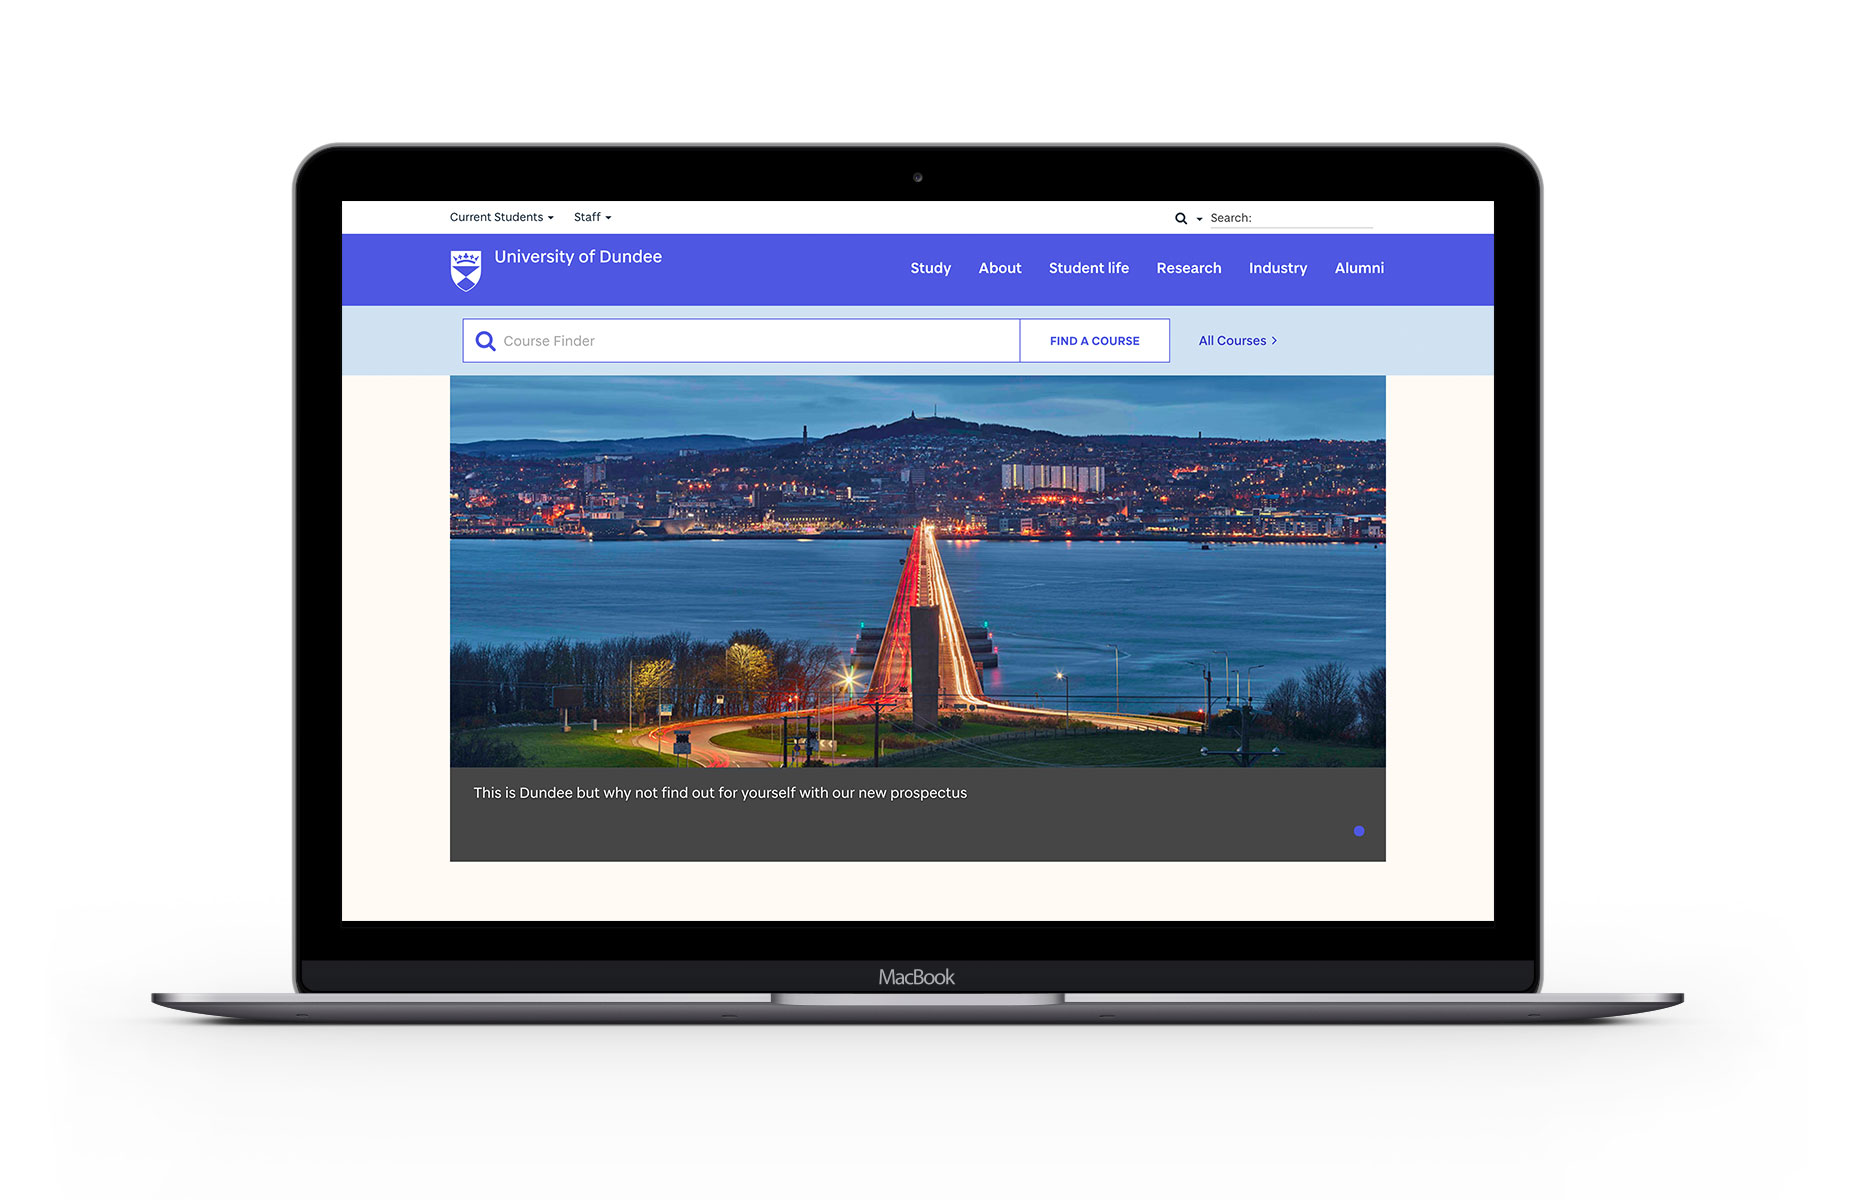
Task: Open the Current Students dropdown
Action: click(x=501, y=217)
